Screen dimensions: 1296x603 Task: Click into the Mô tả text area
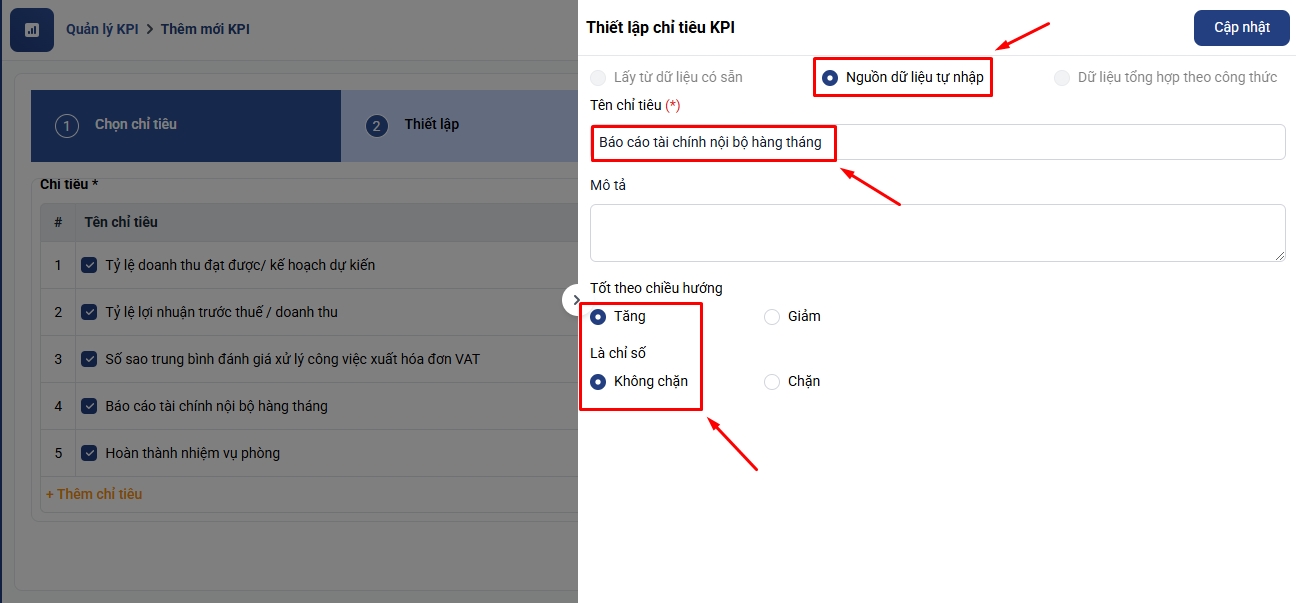point(936,233)
